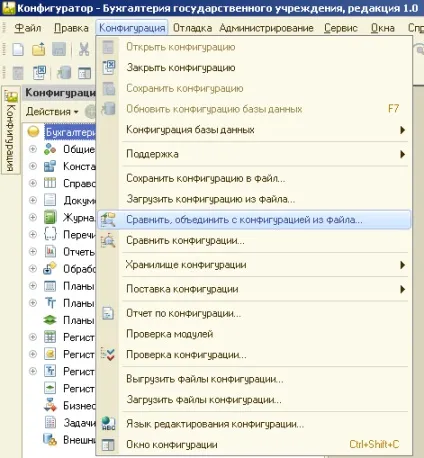
Task: Expand the Справочники tree node
Action: pos(33,183)
